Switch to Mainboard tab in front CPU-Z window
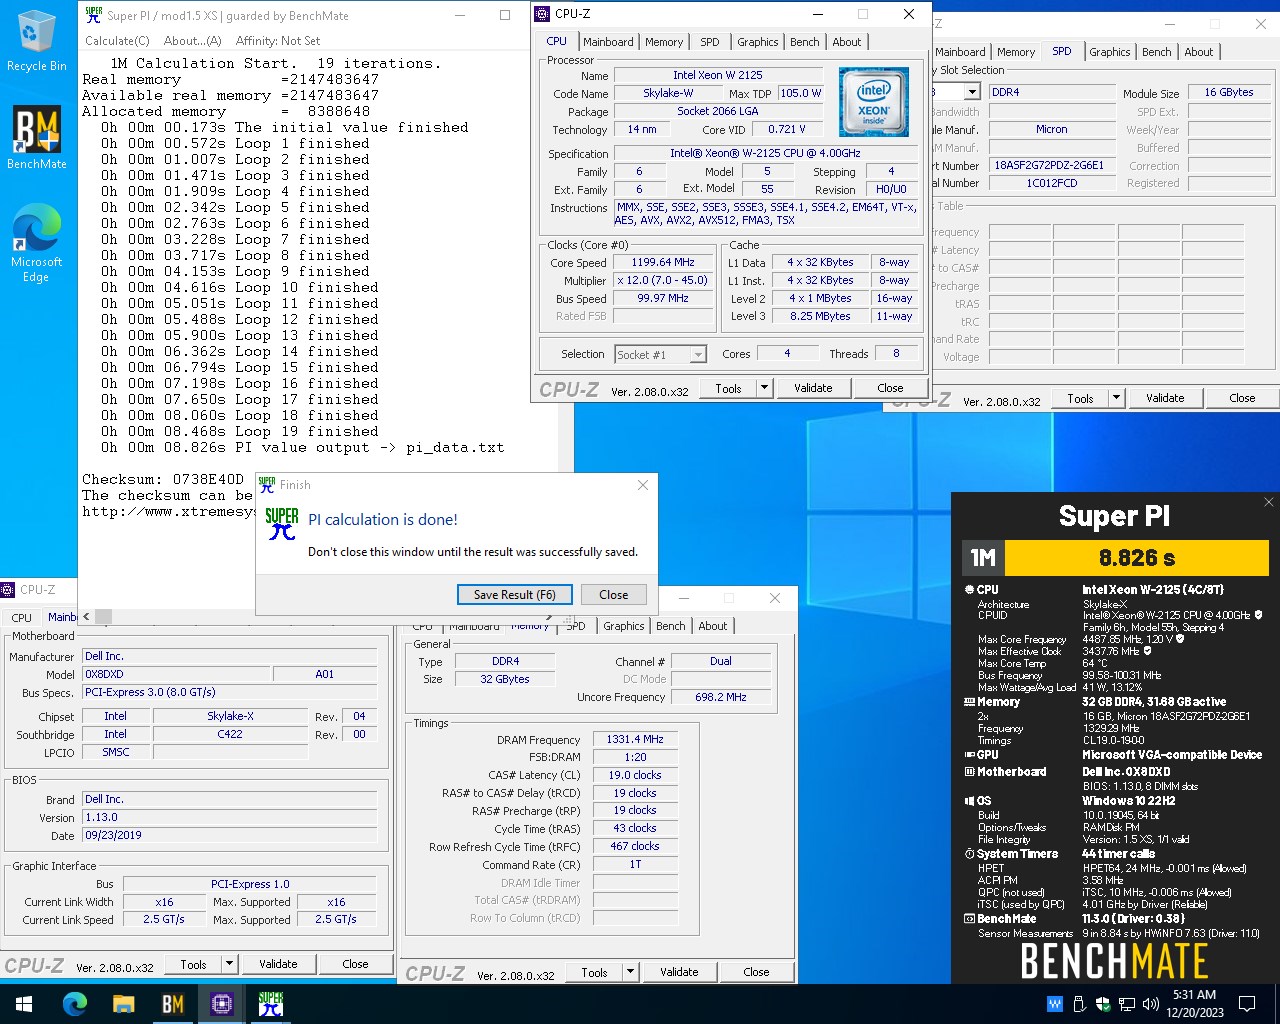 [608, 42]
